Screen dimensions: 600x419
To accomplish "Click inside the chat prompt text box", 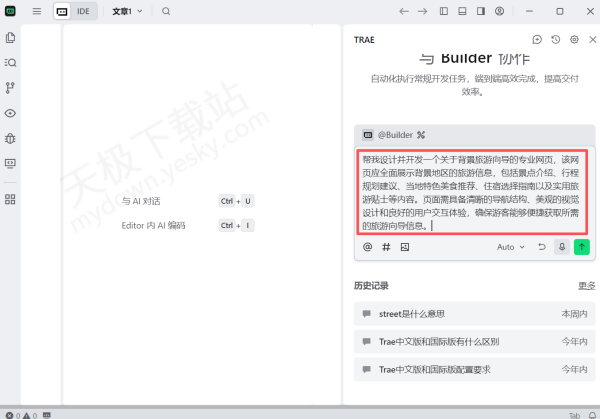I will (x=470, y=192).
